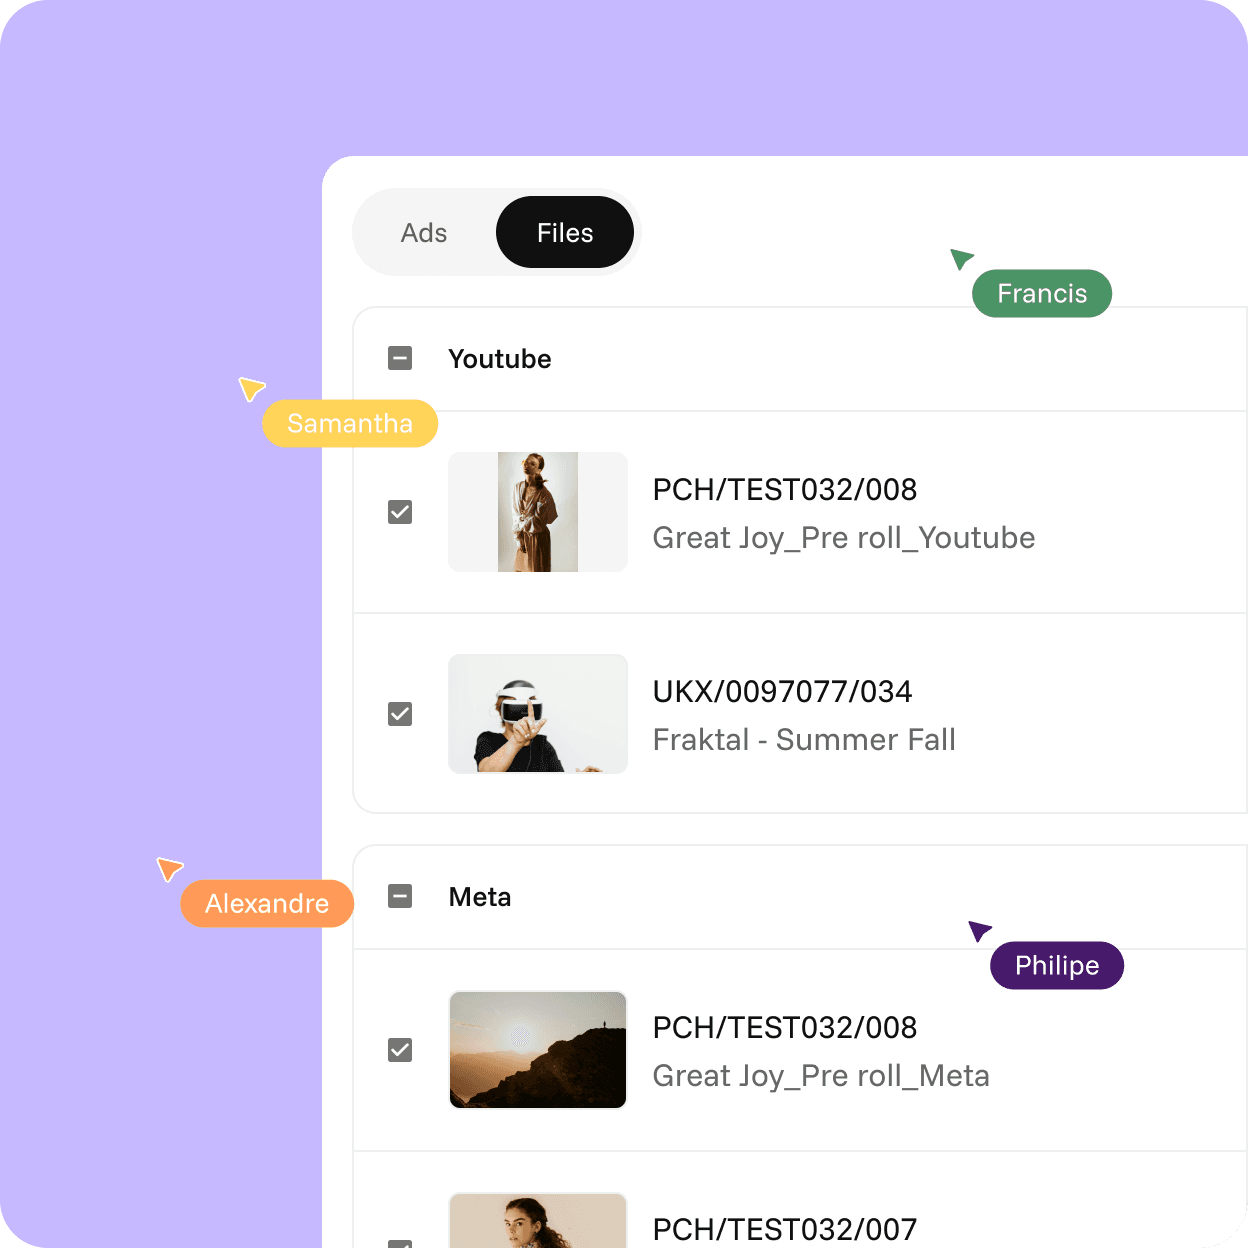Click the yellow Samantha name tag
The width and height of the screenshot is (1248, 1248).
(350, 423)
